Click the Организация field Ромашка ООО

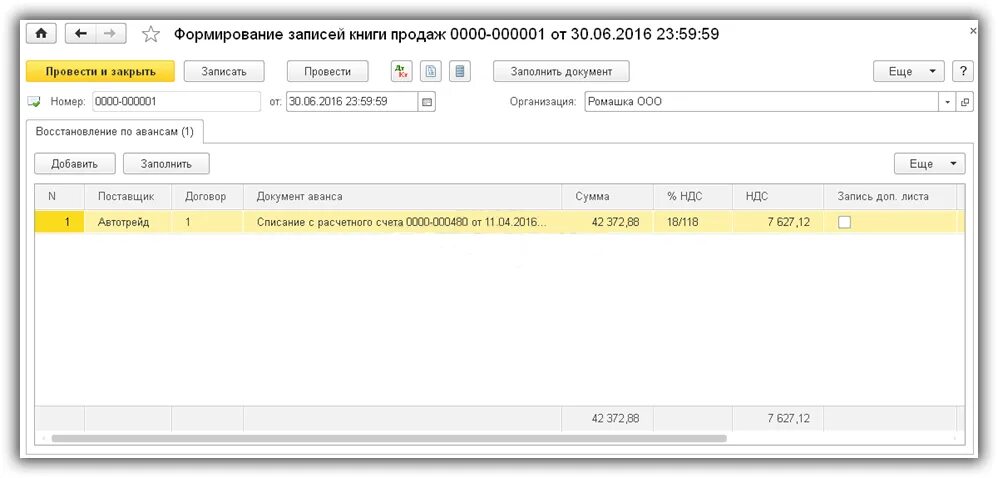click(762, 102)
